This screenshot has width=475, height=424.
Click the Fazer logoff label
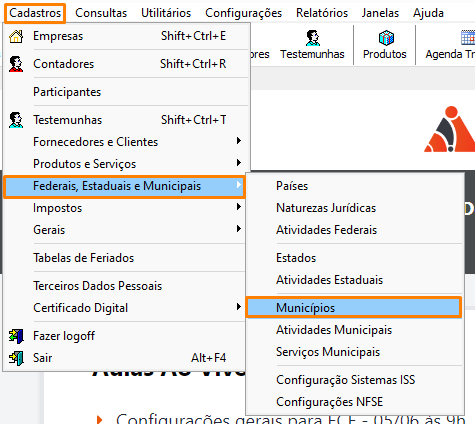pyautogui.click(x=64, y=336)
